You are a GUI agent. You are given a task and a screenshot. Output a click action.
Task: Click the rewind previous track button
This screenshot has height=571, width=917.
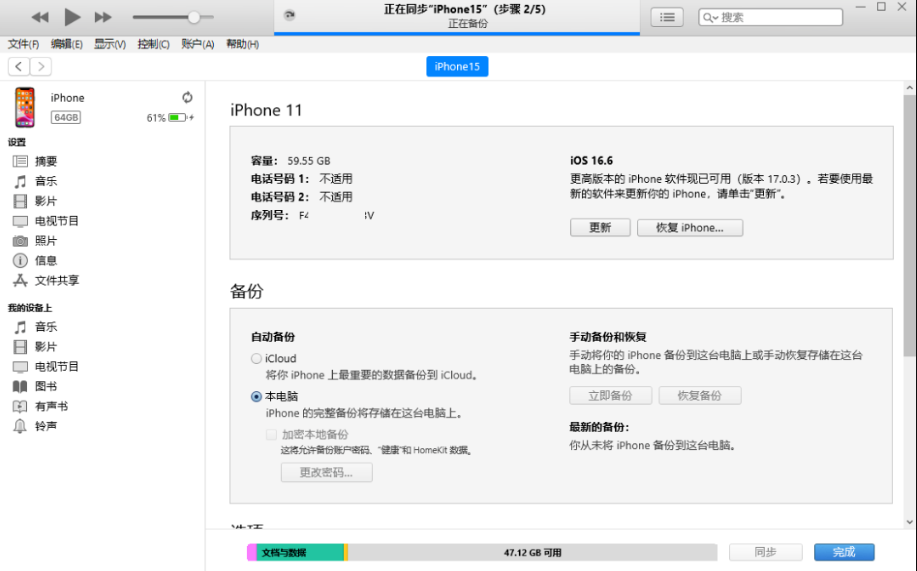pos(40,17)
